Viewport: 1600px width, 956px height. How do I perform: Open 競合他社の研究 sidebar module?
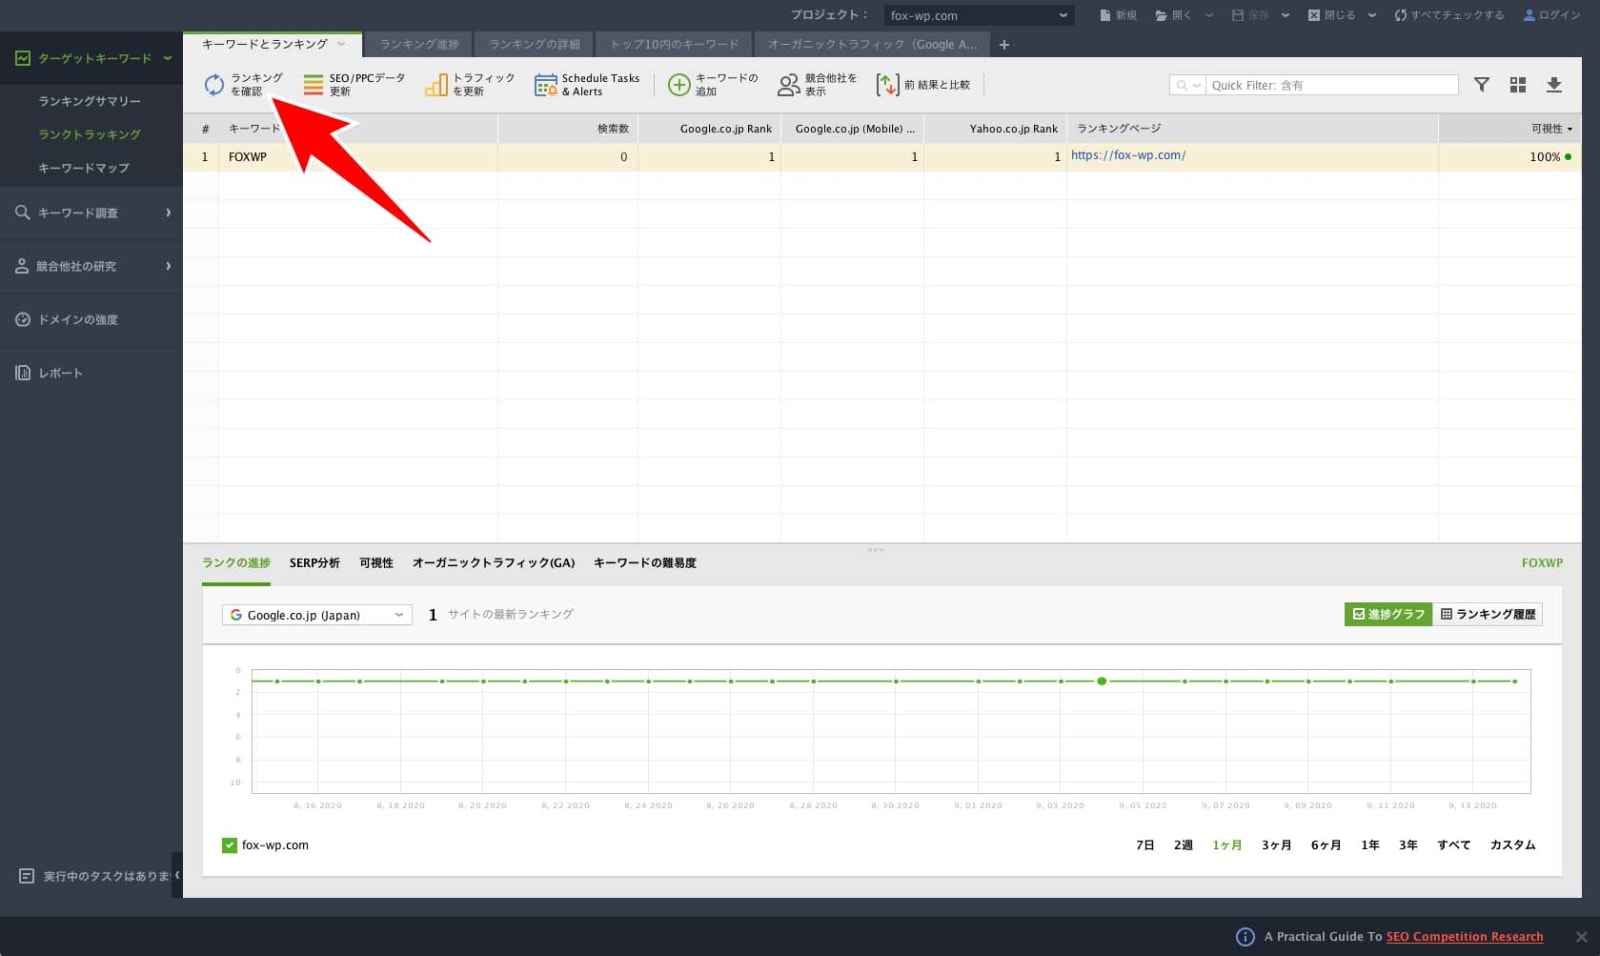tap(91, 266)
